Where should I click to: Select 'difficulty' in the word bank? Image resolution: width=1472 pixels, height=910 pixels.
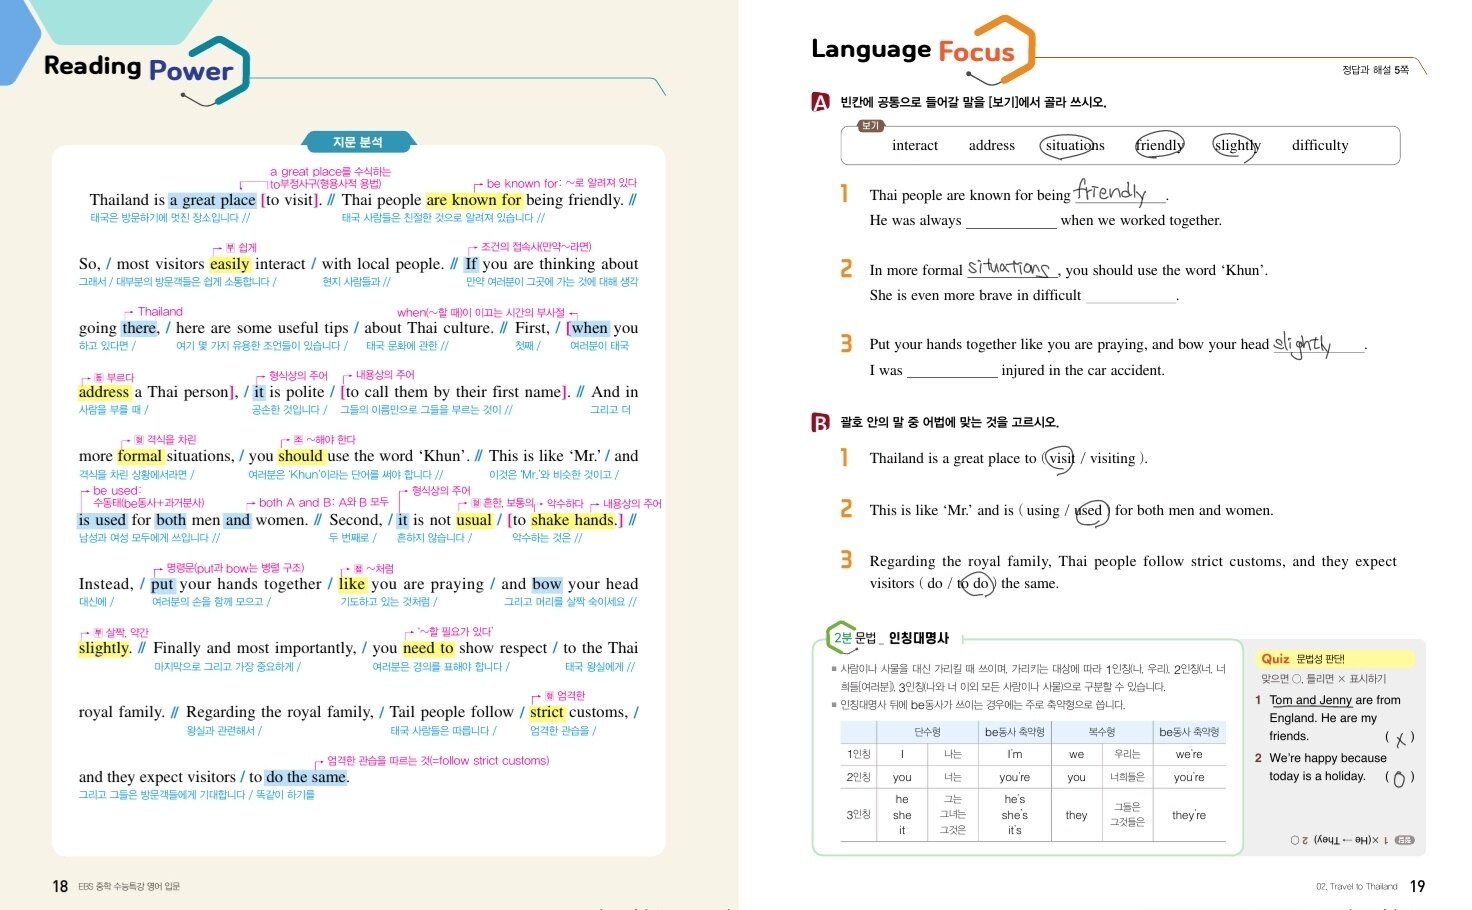(x=1320, y=145)
